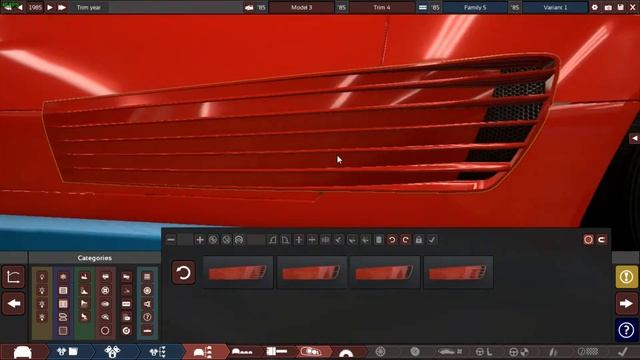Click the graph/stats icon button at left

[13, 277]
